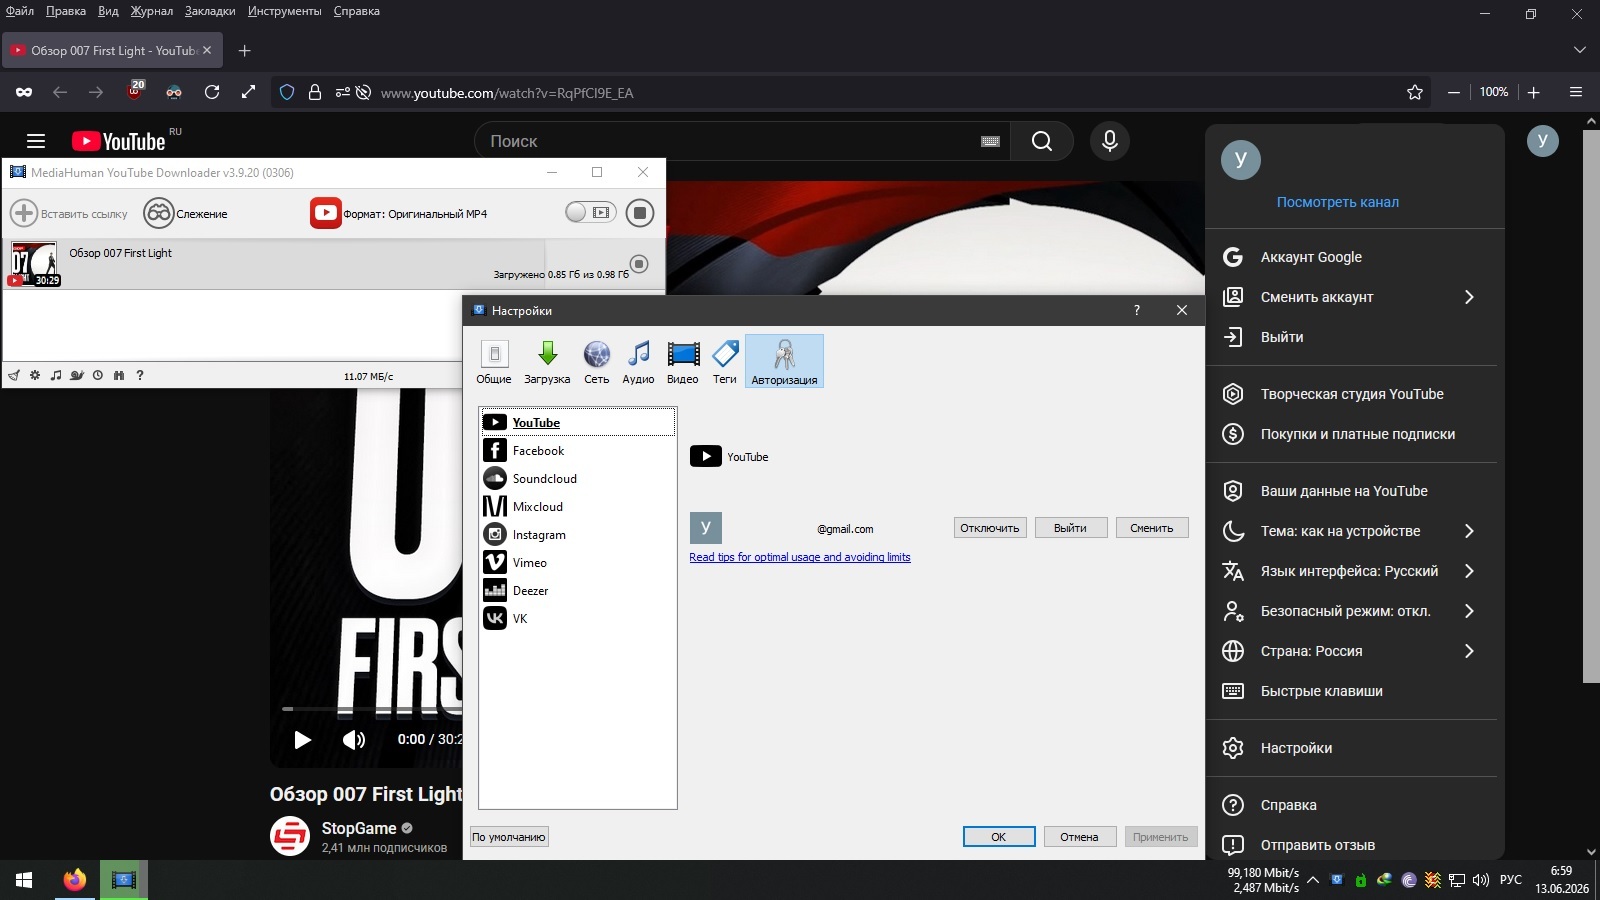Switch to the Сеть settings tab
The image size is (1600, 900).
coord(597,361)
